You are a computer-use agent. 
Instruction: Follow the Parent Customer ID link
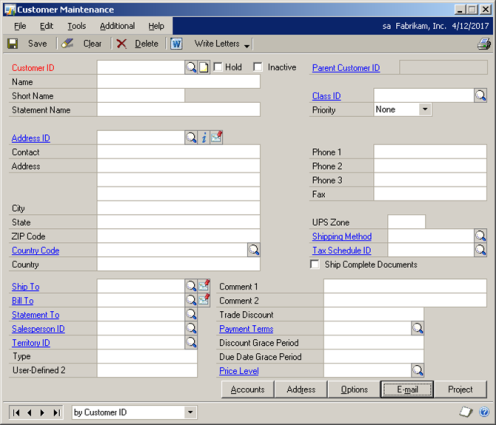[x=346, y=68]
